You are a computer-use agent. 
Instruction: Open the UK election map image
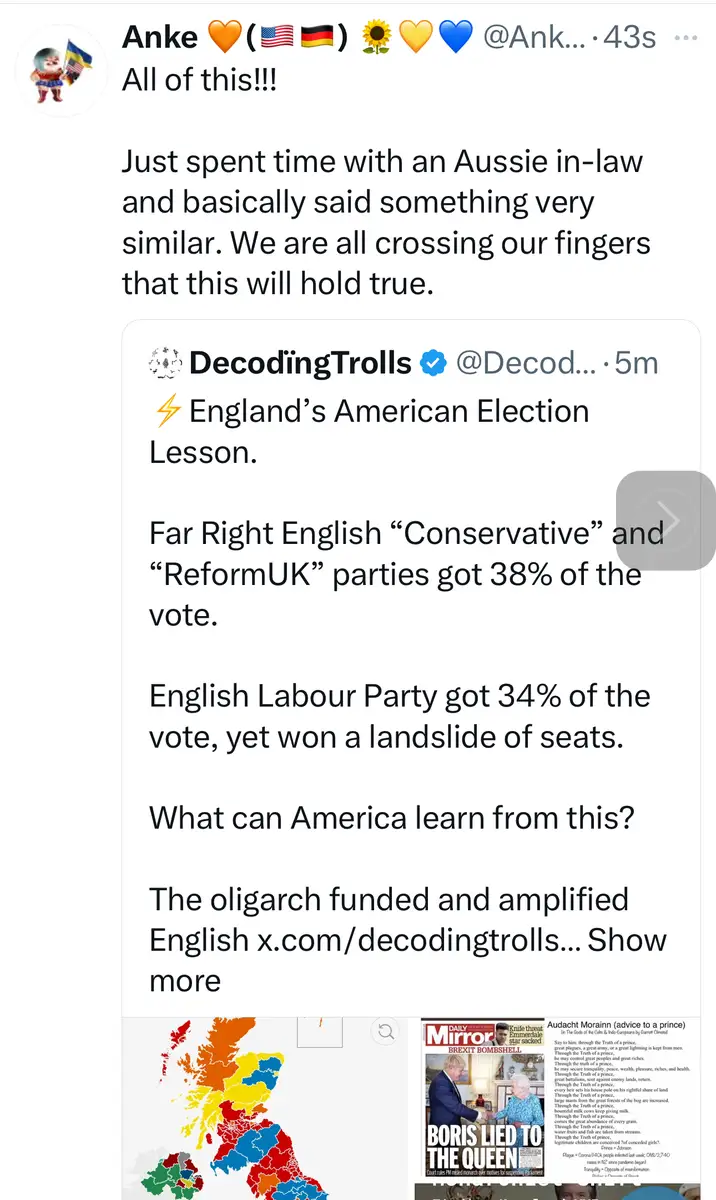click(265, 1108)
